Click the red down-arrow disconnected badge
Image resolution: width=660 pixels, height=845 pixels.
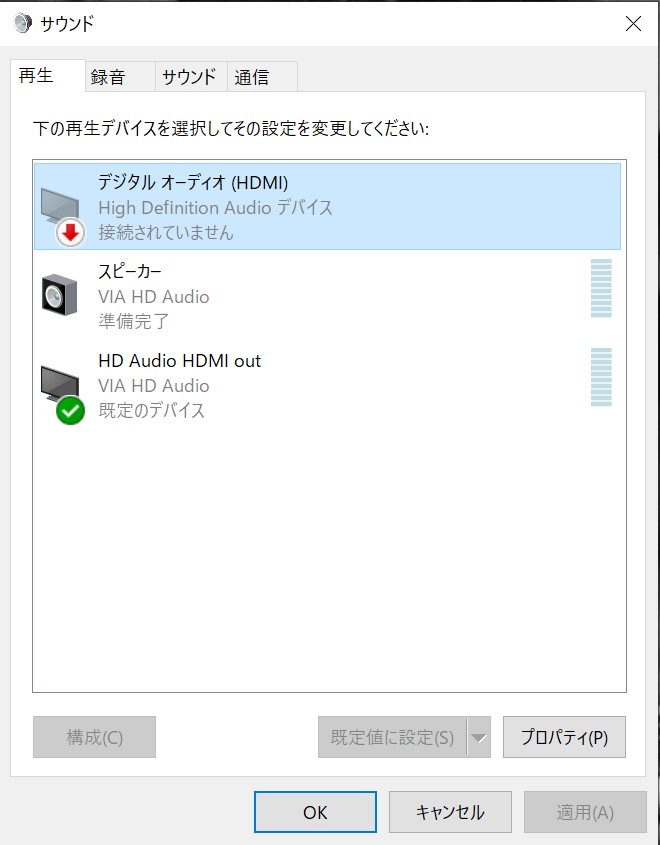(x=71, y=233)
